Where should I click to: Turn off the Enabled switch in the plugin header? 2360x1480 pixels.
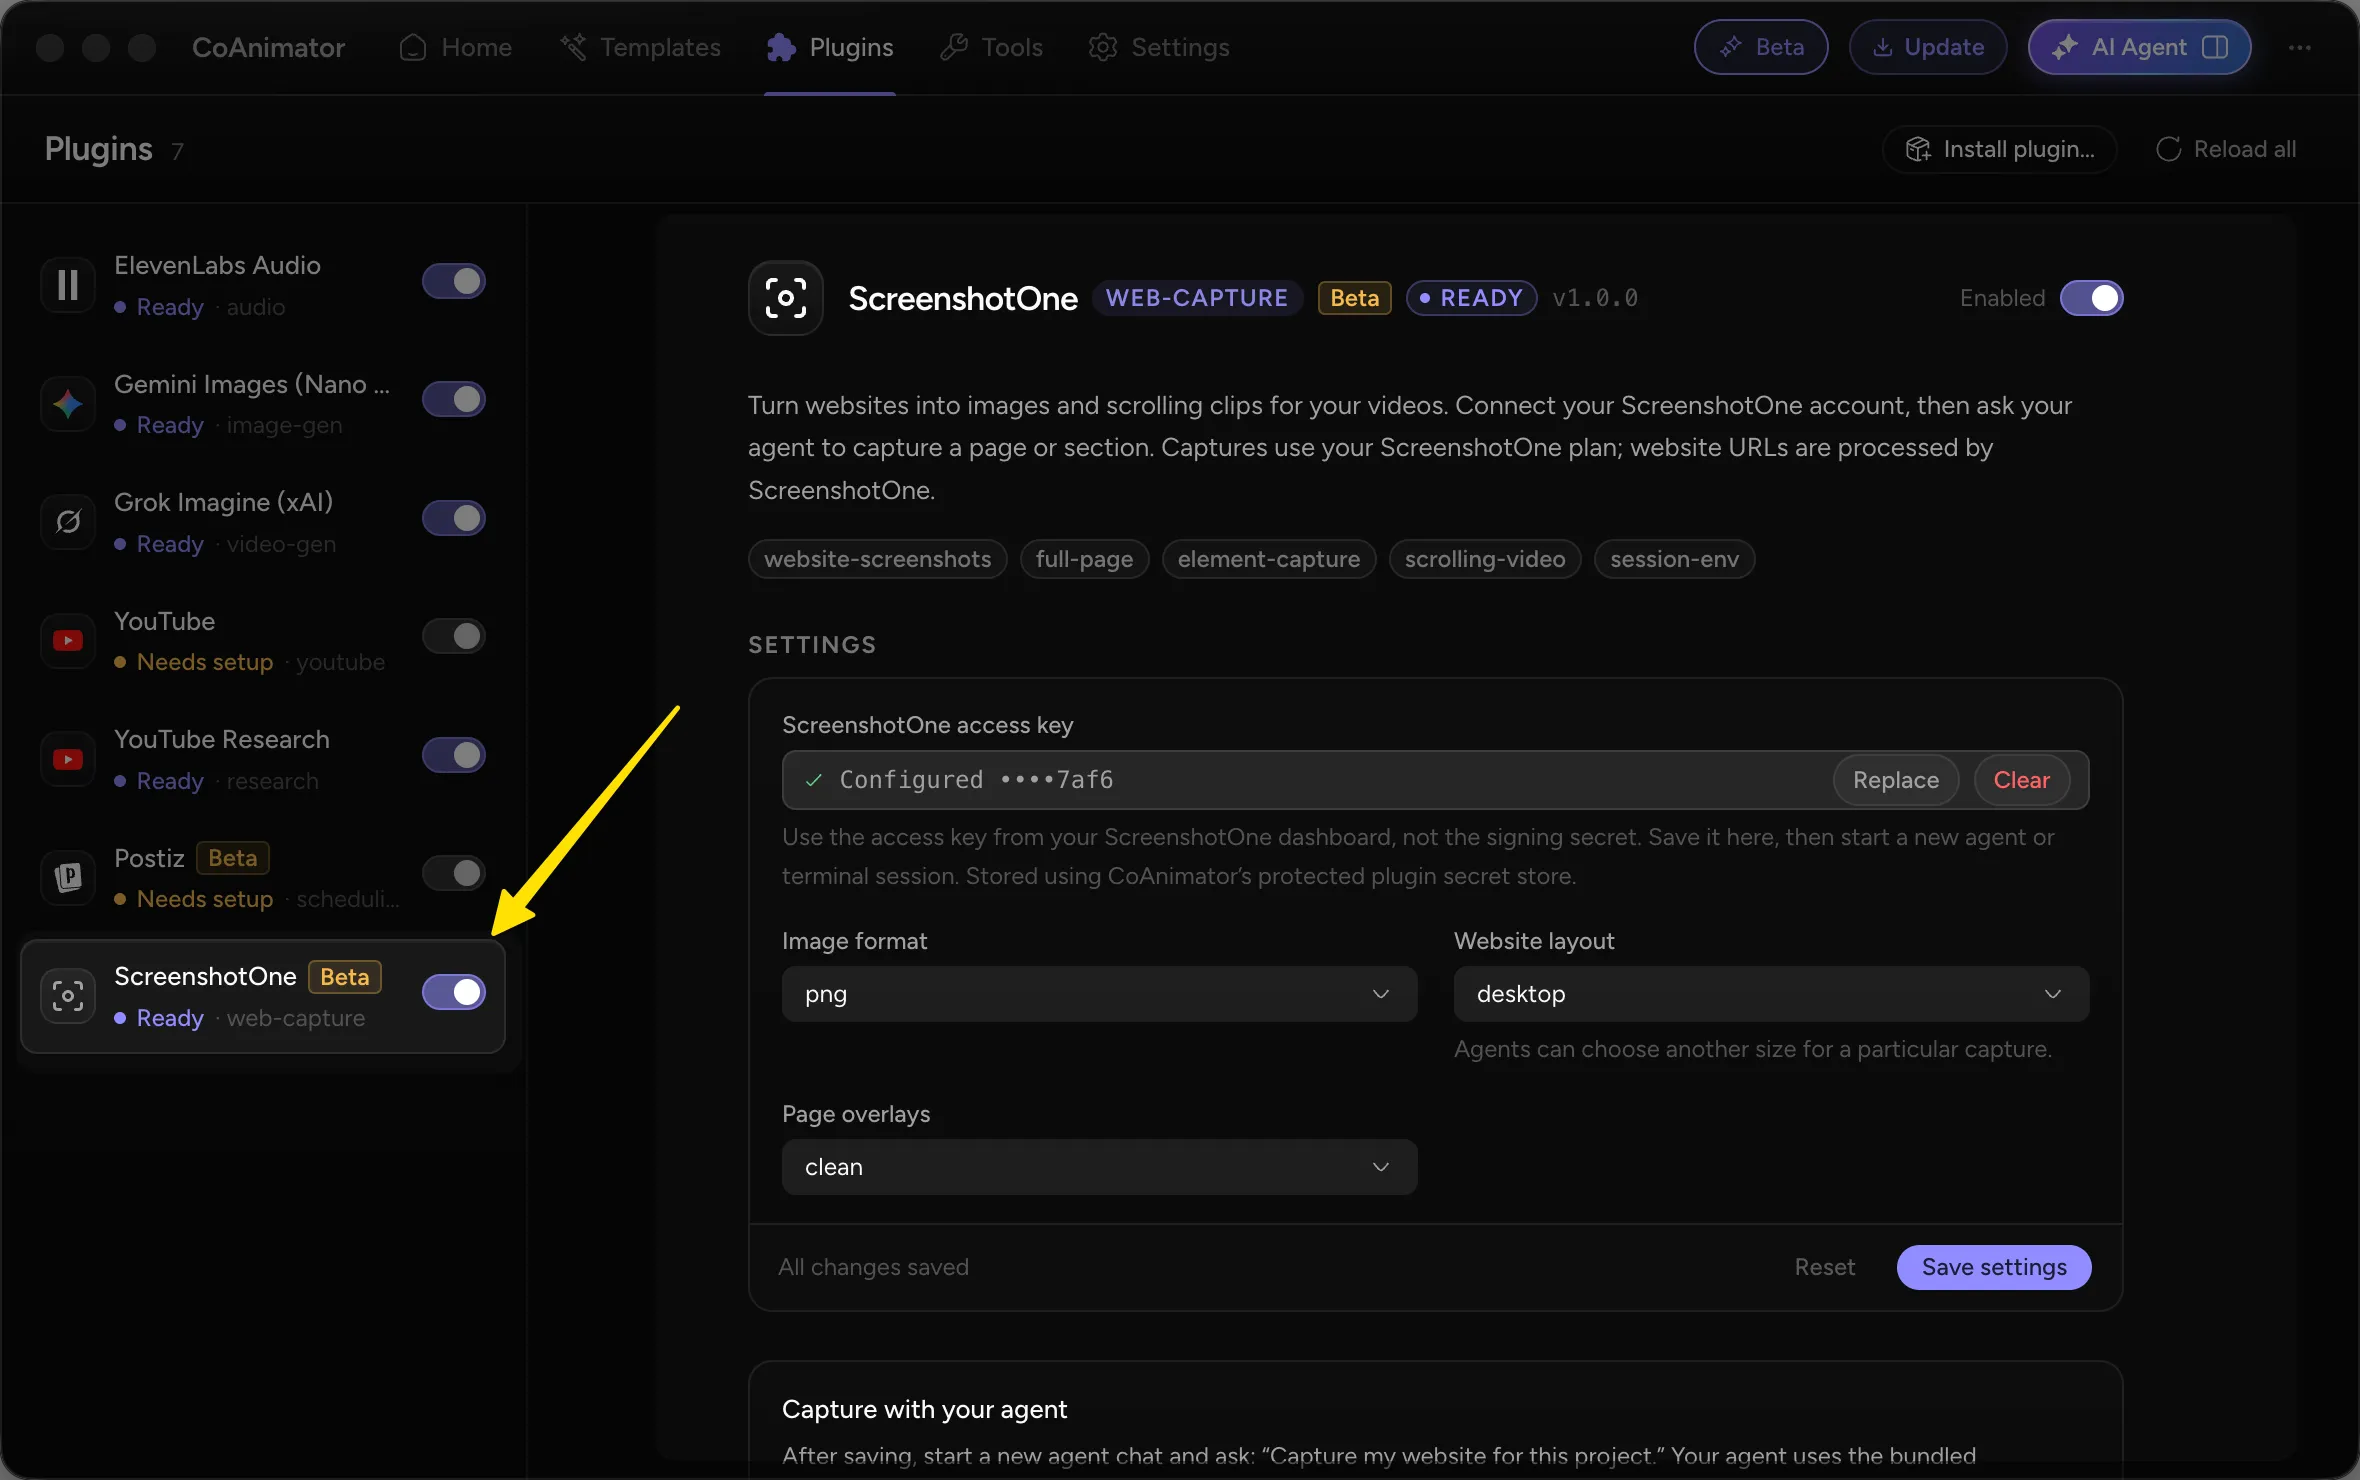[x=2092, y=298]
